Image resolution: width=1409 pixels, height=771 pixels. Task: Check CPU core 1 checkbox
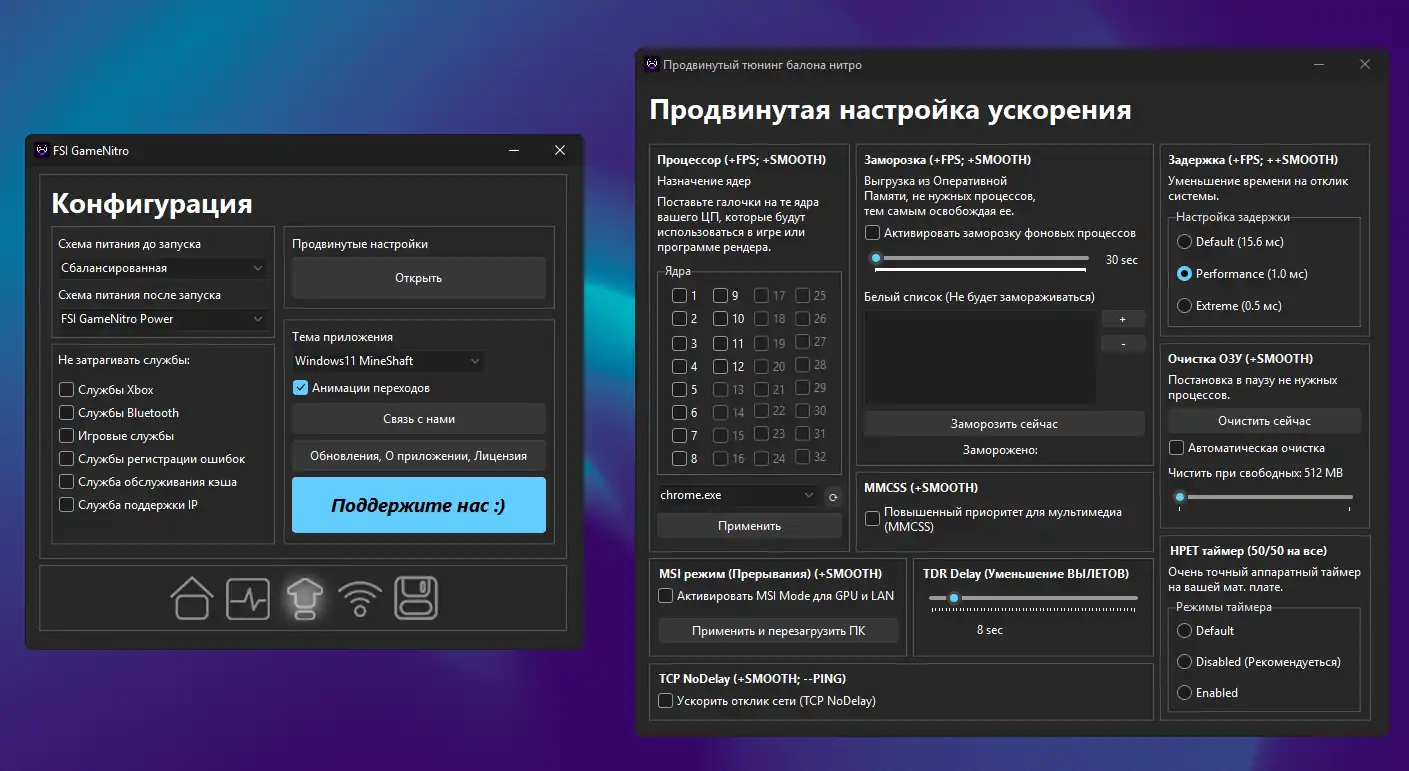(x=679, y=296)
